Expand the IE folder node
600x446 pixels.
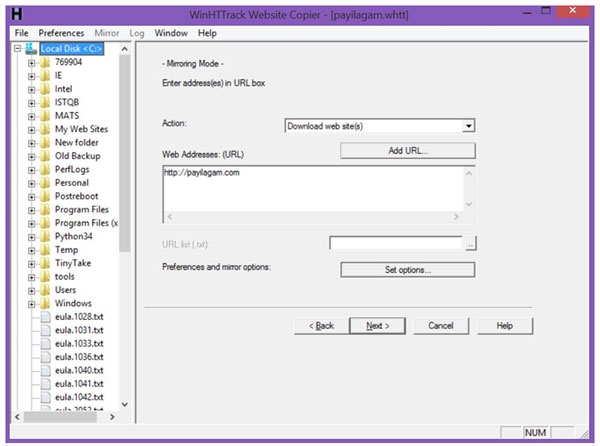coord(31,76)
